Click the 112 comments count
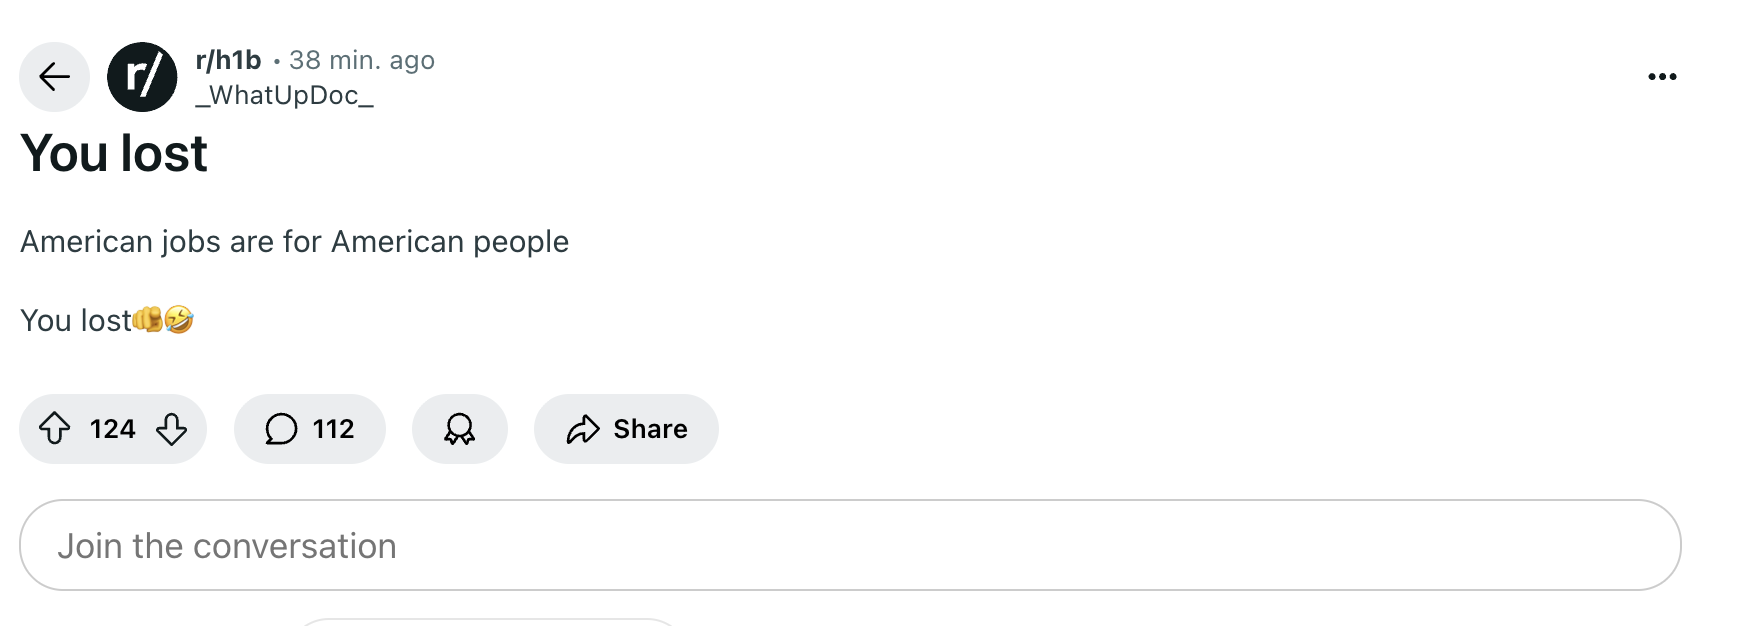 pyautogui.click(x=333, y=429)
